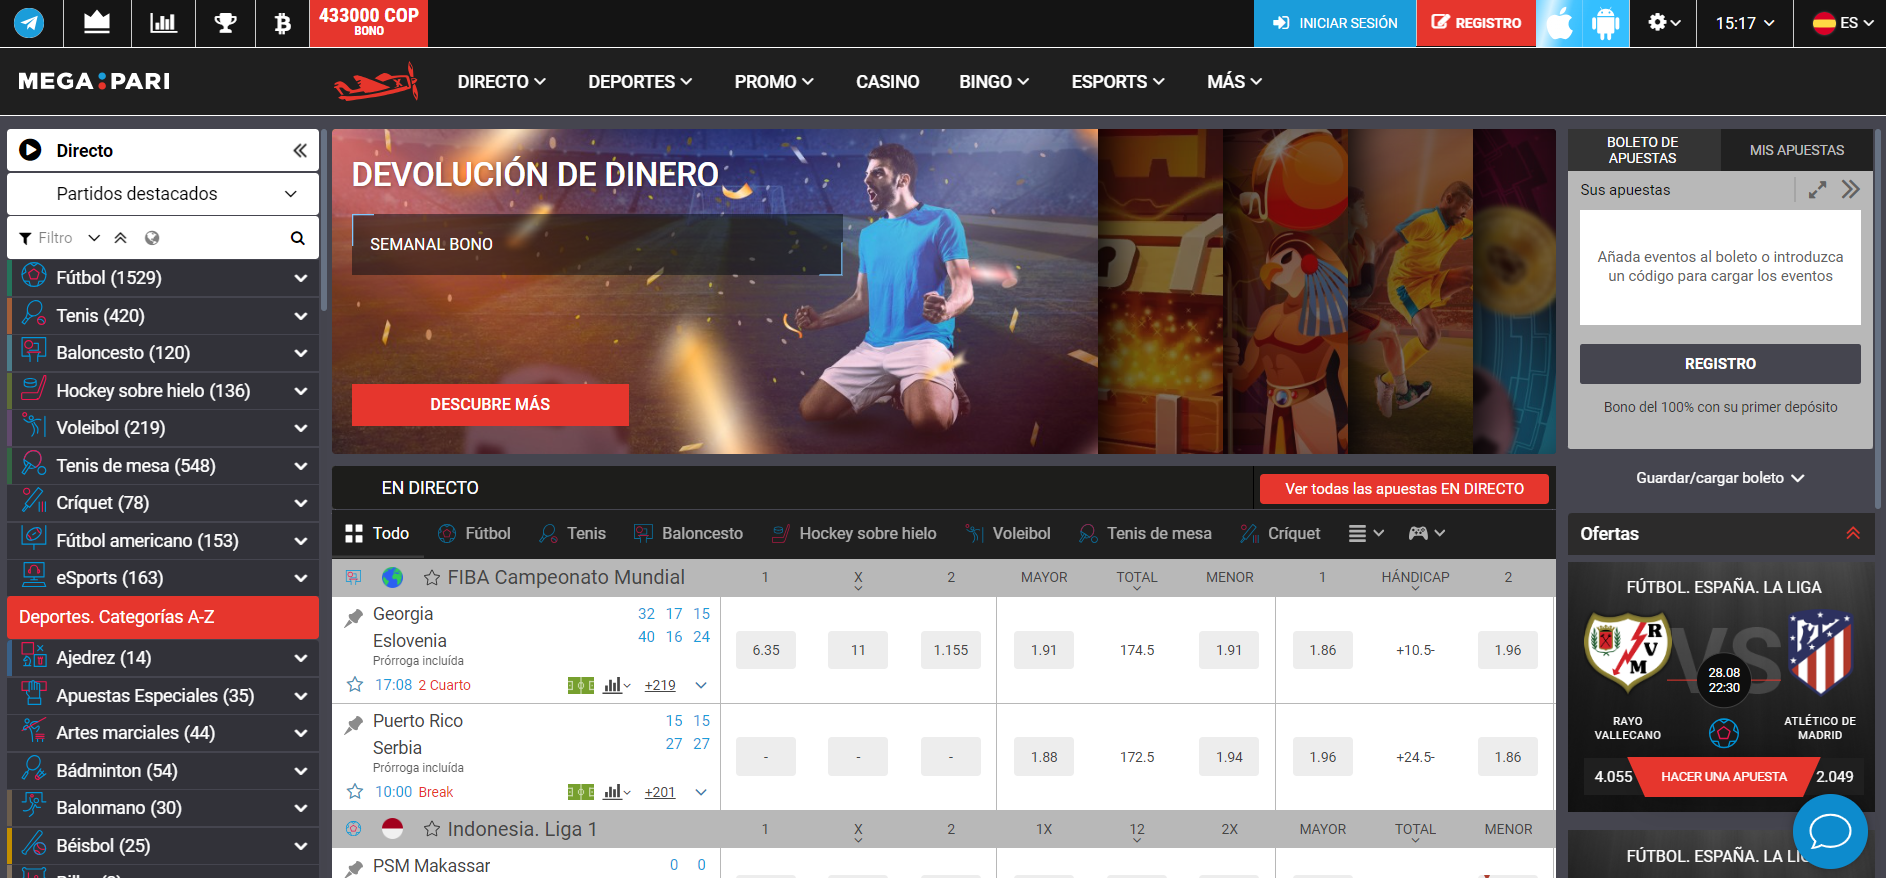Pin the Georgia vs Eslovenia match
Screen dimensions: 1886x878
(x=353, y=618)
